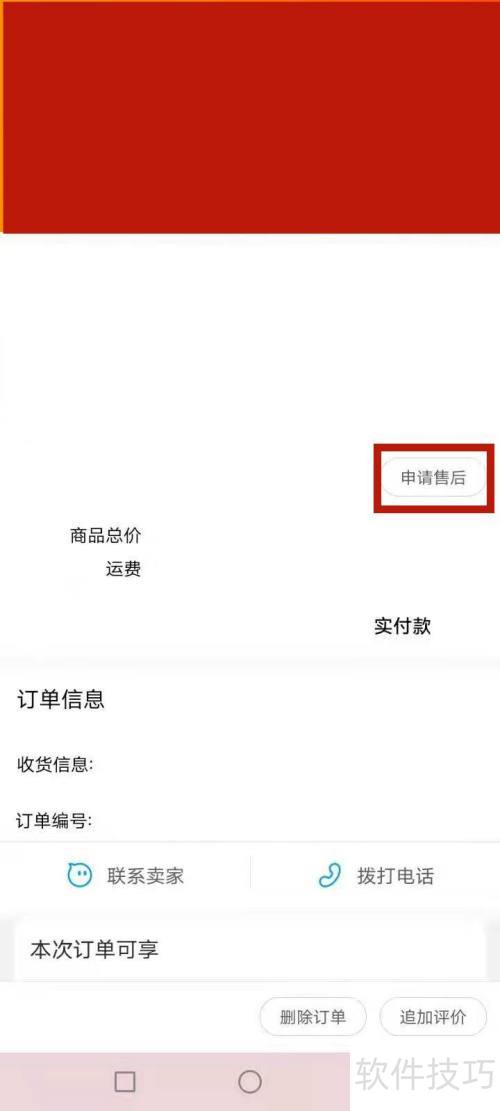
Task: Select the 订单编号 row
Action: 250,821
